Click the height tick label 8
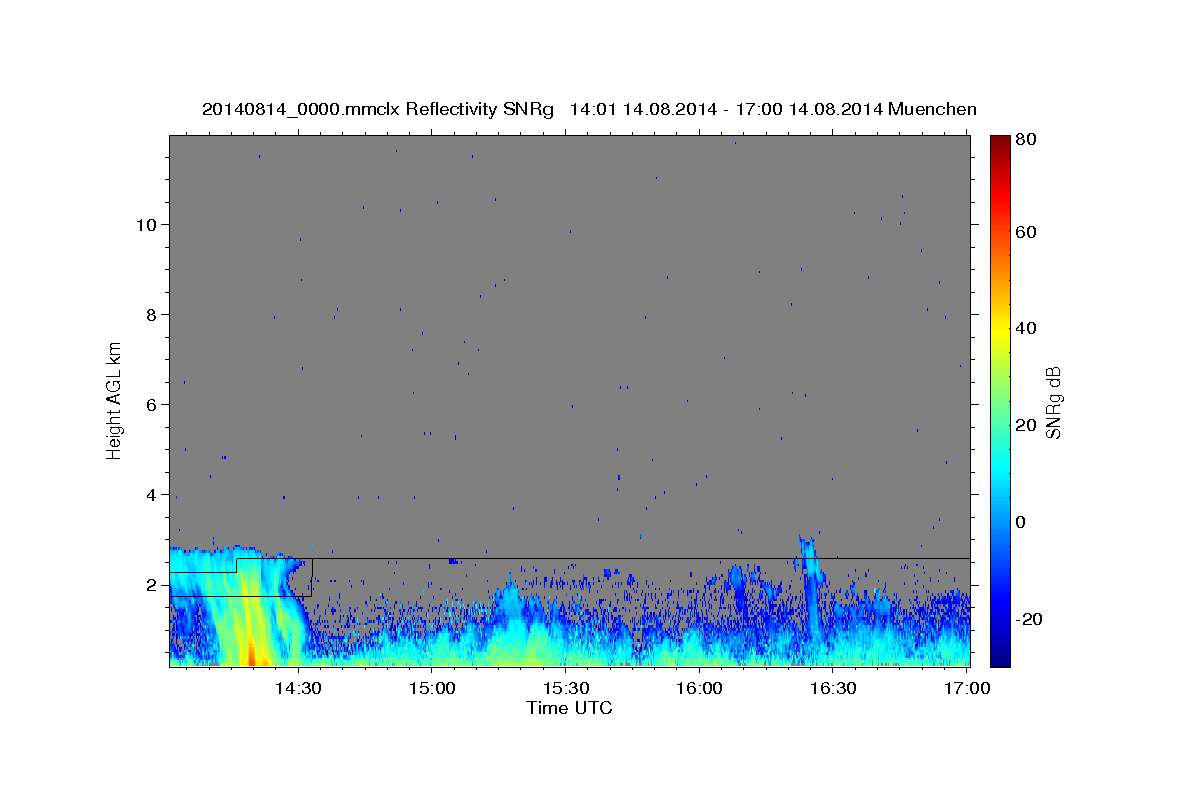Viewport: 1200px width, 800px height. 152,314
